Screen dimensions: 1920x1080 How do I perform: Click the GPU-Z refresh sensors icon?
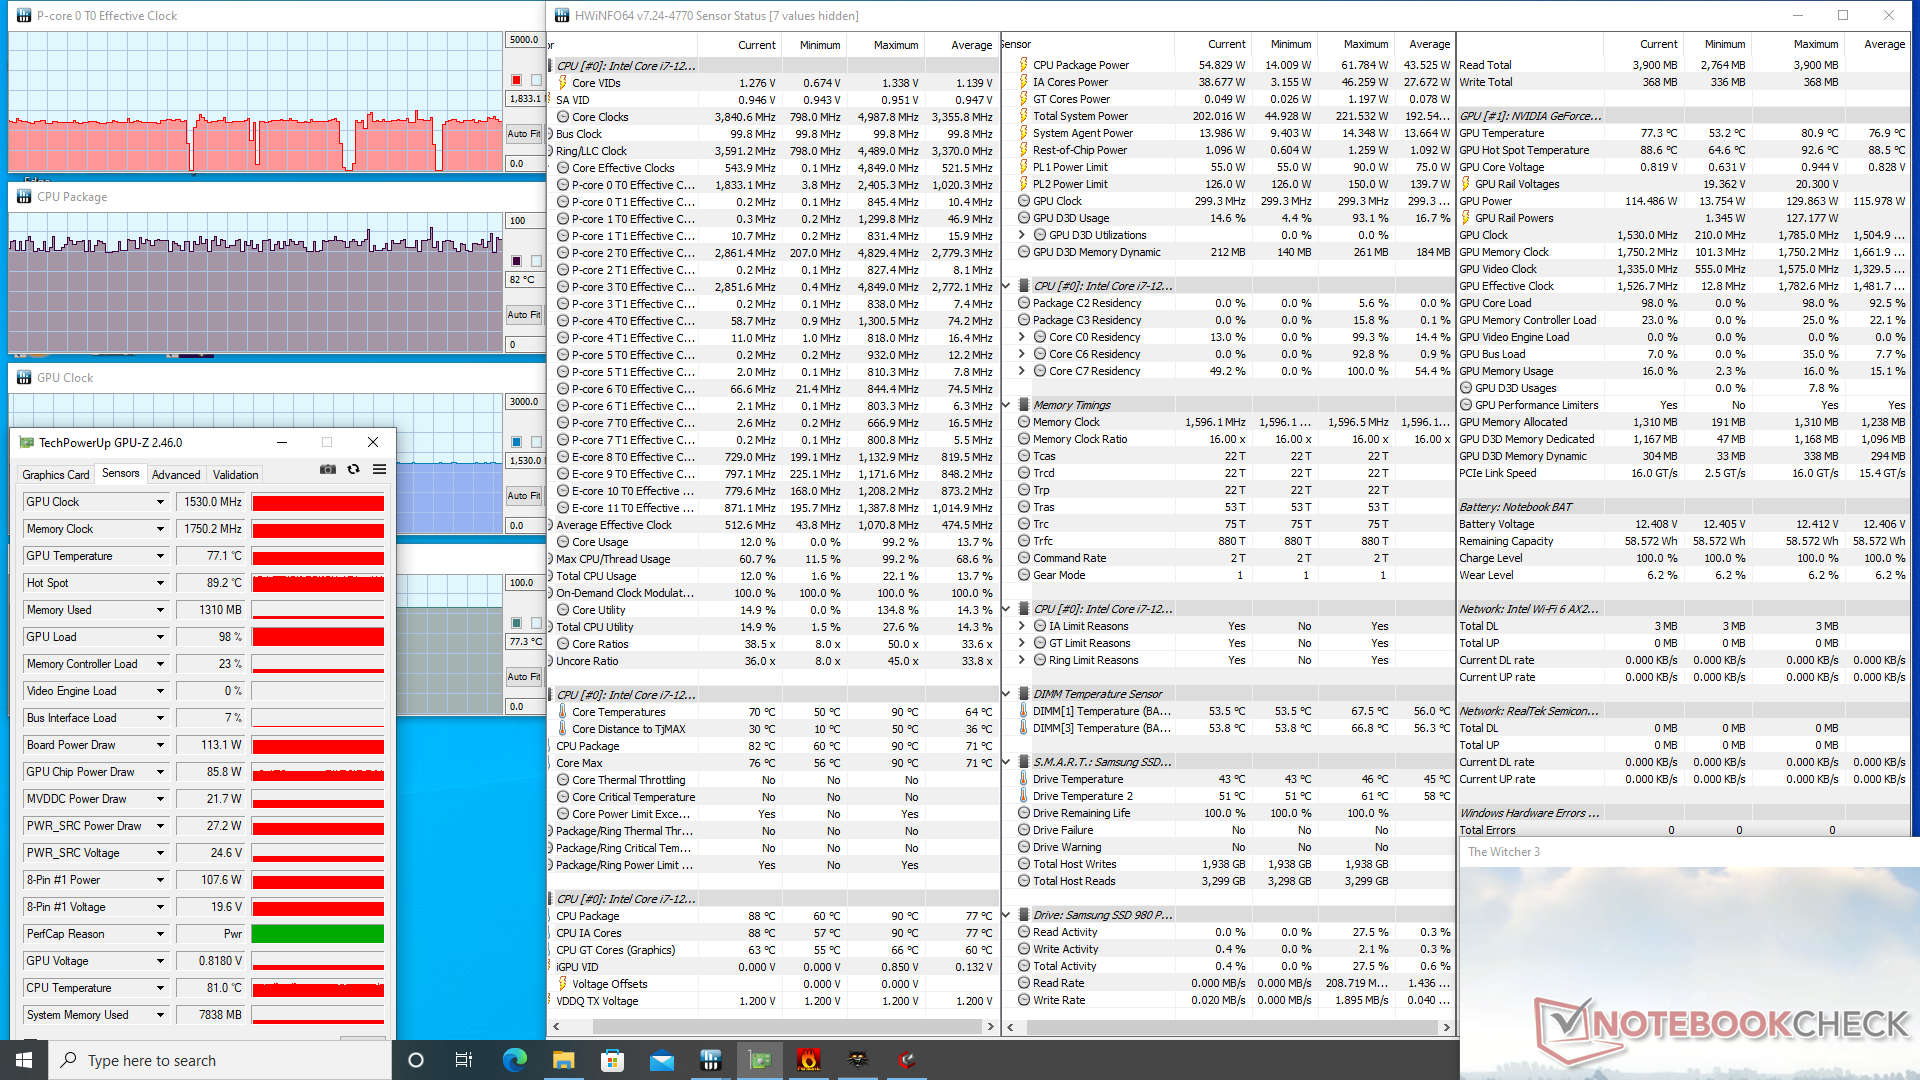[354, 469]
